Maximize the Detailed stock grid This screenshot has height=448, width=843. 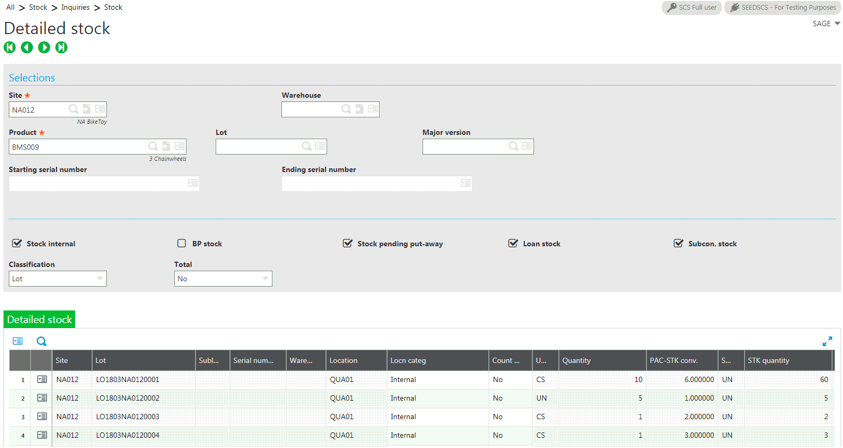point(827,342)
